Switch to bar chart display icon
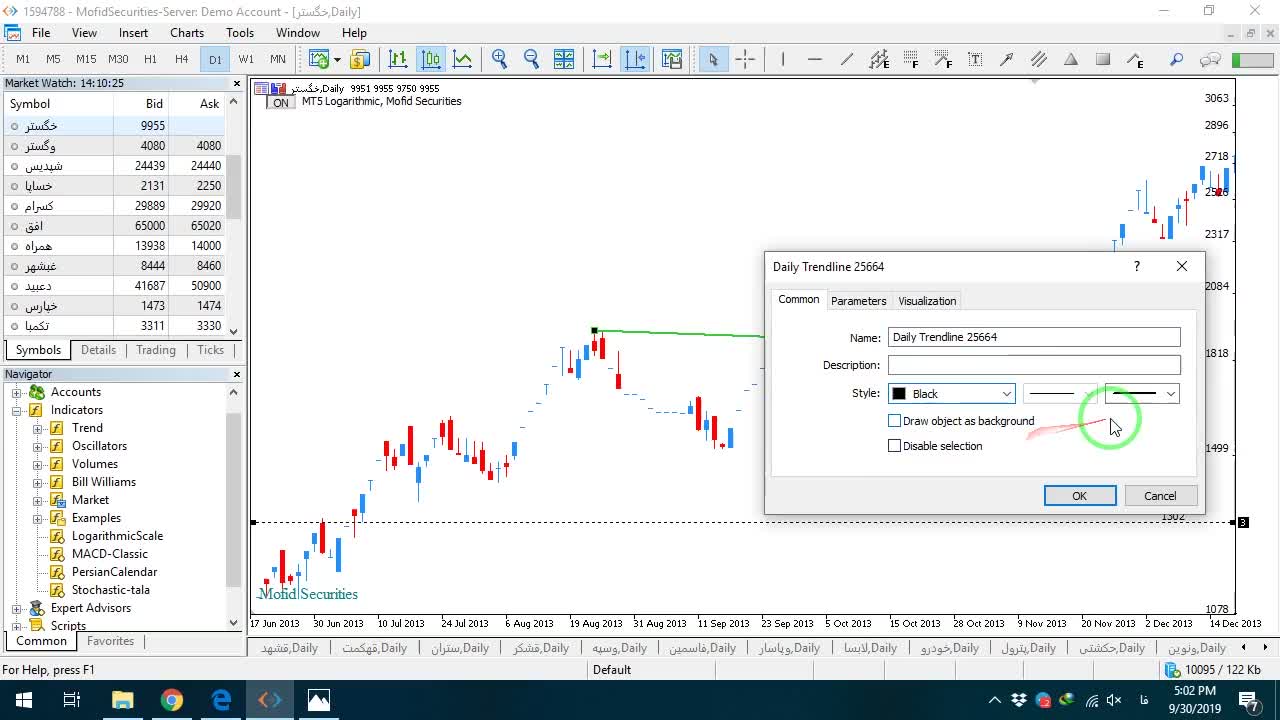Image resolution: width=1280 pixels, height=720 pixels. [398, 59]
